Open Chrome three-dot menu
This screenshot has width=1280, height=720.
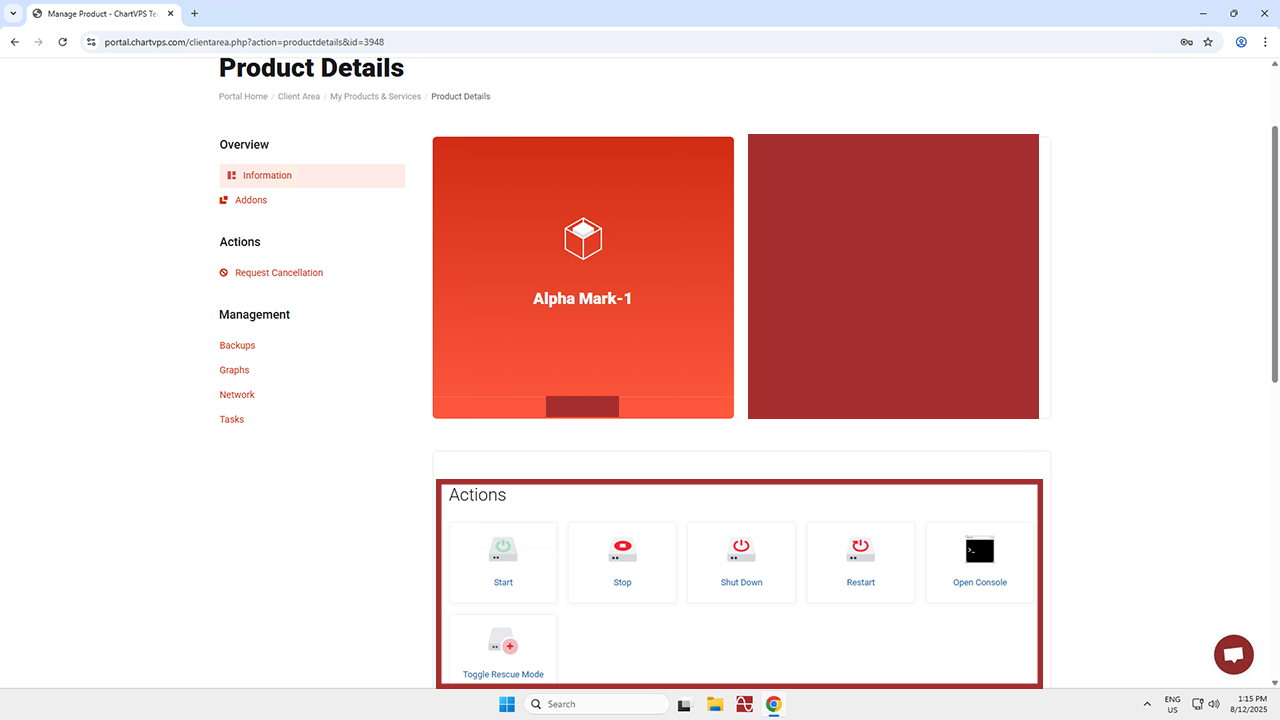[1264, 42]
